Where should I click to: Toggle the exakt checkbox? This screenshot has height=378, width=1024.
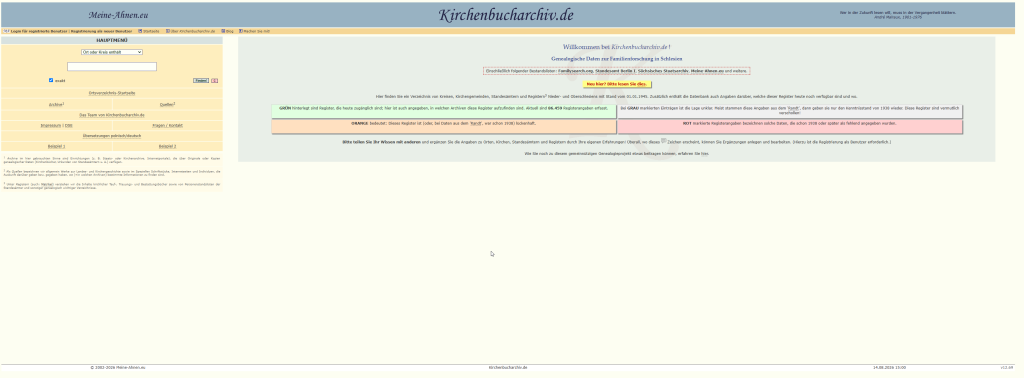51,80
